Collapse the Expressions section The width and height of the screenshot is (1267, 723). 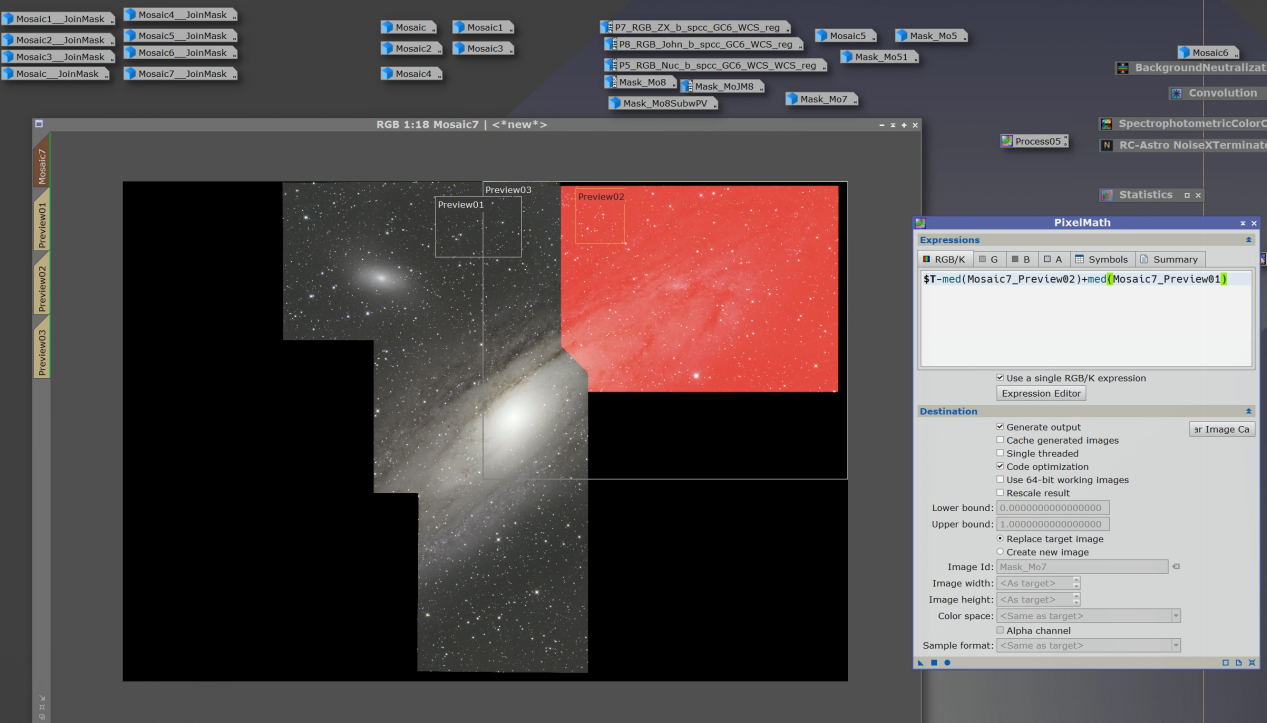pyautogui.click(x=1248, y=240)
